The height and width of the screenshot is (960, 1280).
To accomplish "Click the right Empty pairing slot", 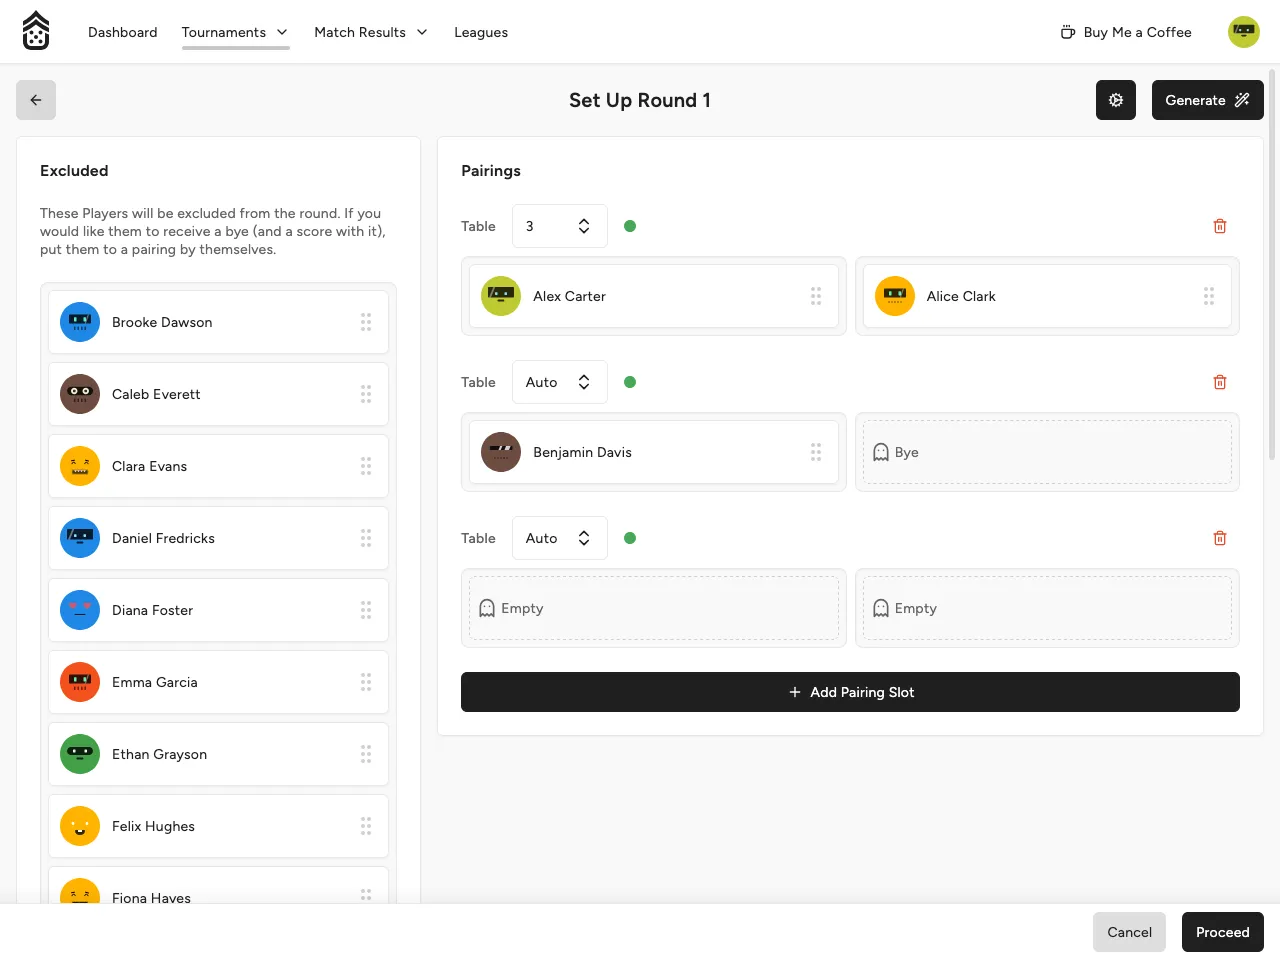I will point(1047,608).
